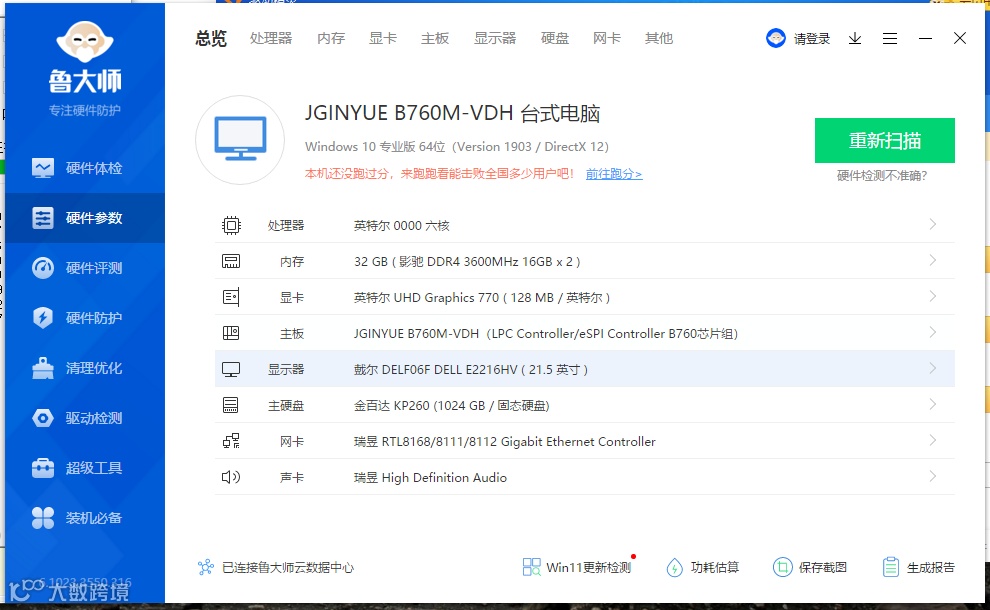Click the 重新扫描 button
This screenshot has height=610, width=990.
coord(885,140)
